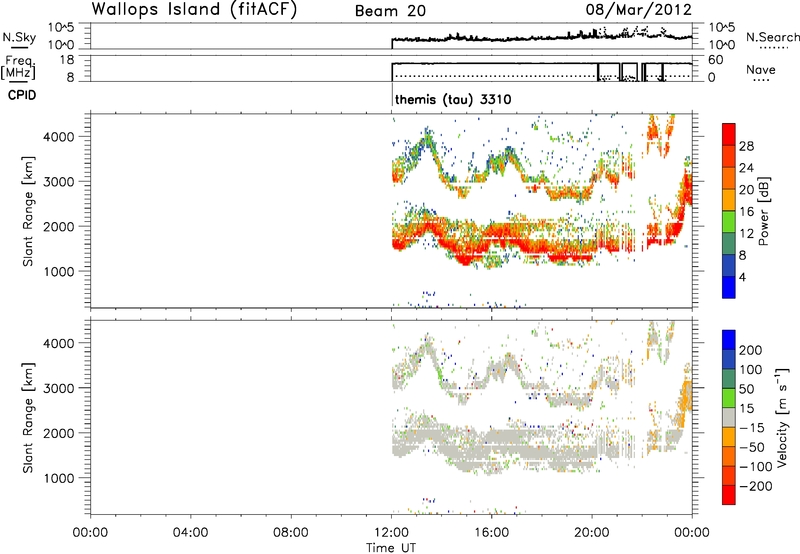Image resolution: width=800 pixels, height=554 pixels.
Task: Click the 'Velocity [m s-1]' color bar title
Action: click(782, 417)
